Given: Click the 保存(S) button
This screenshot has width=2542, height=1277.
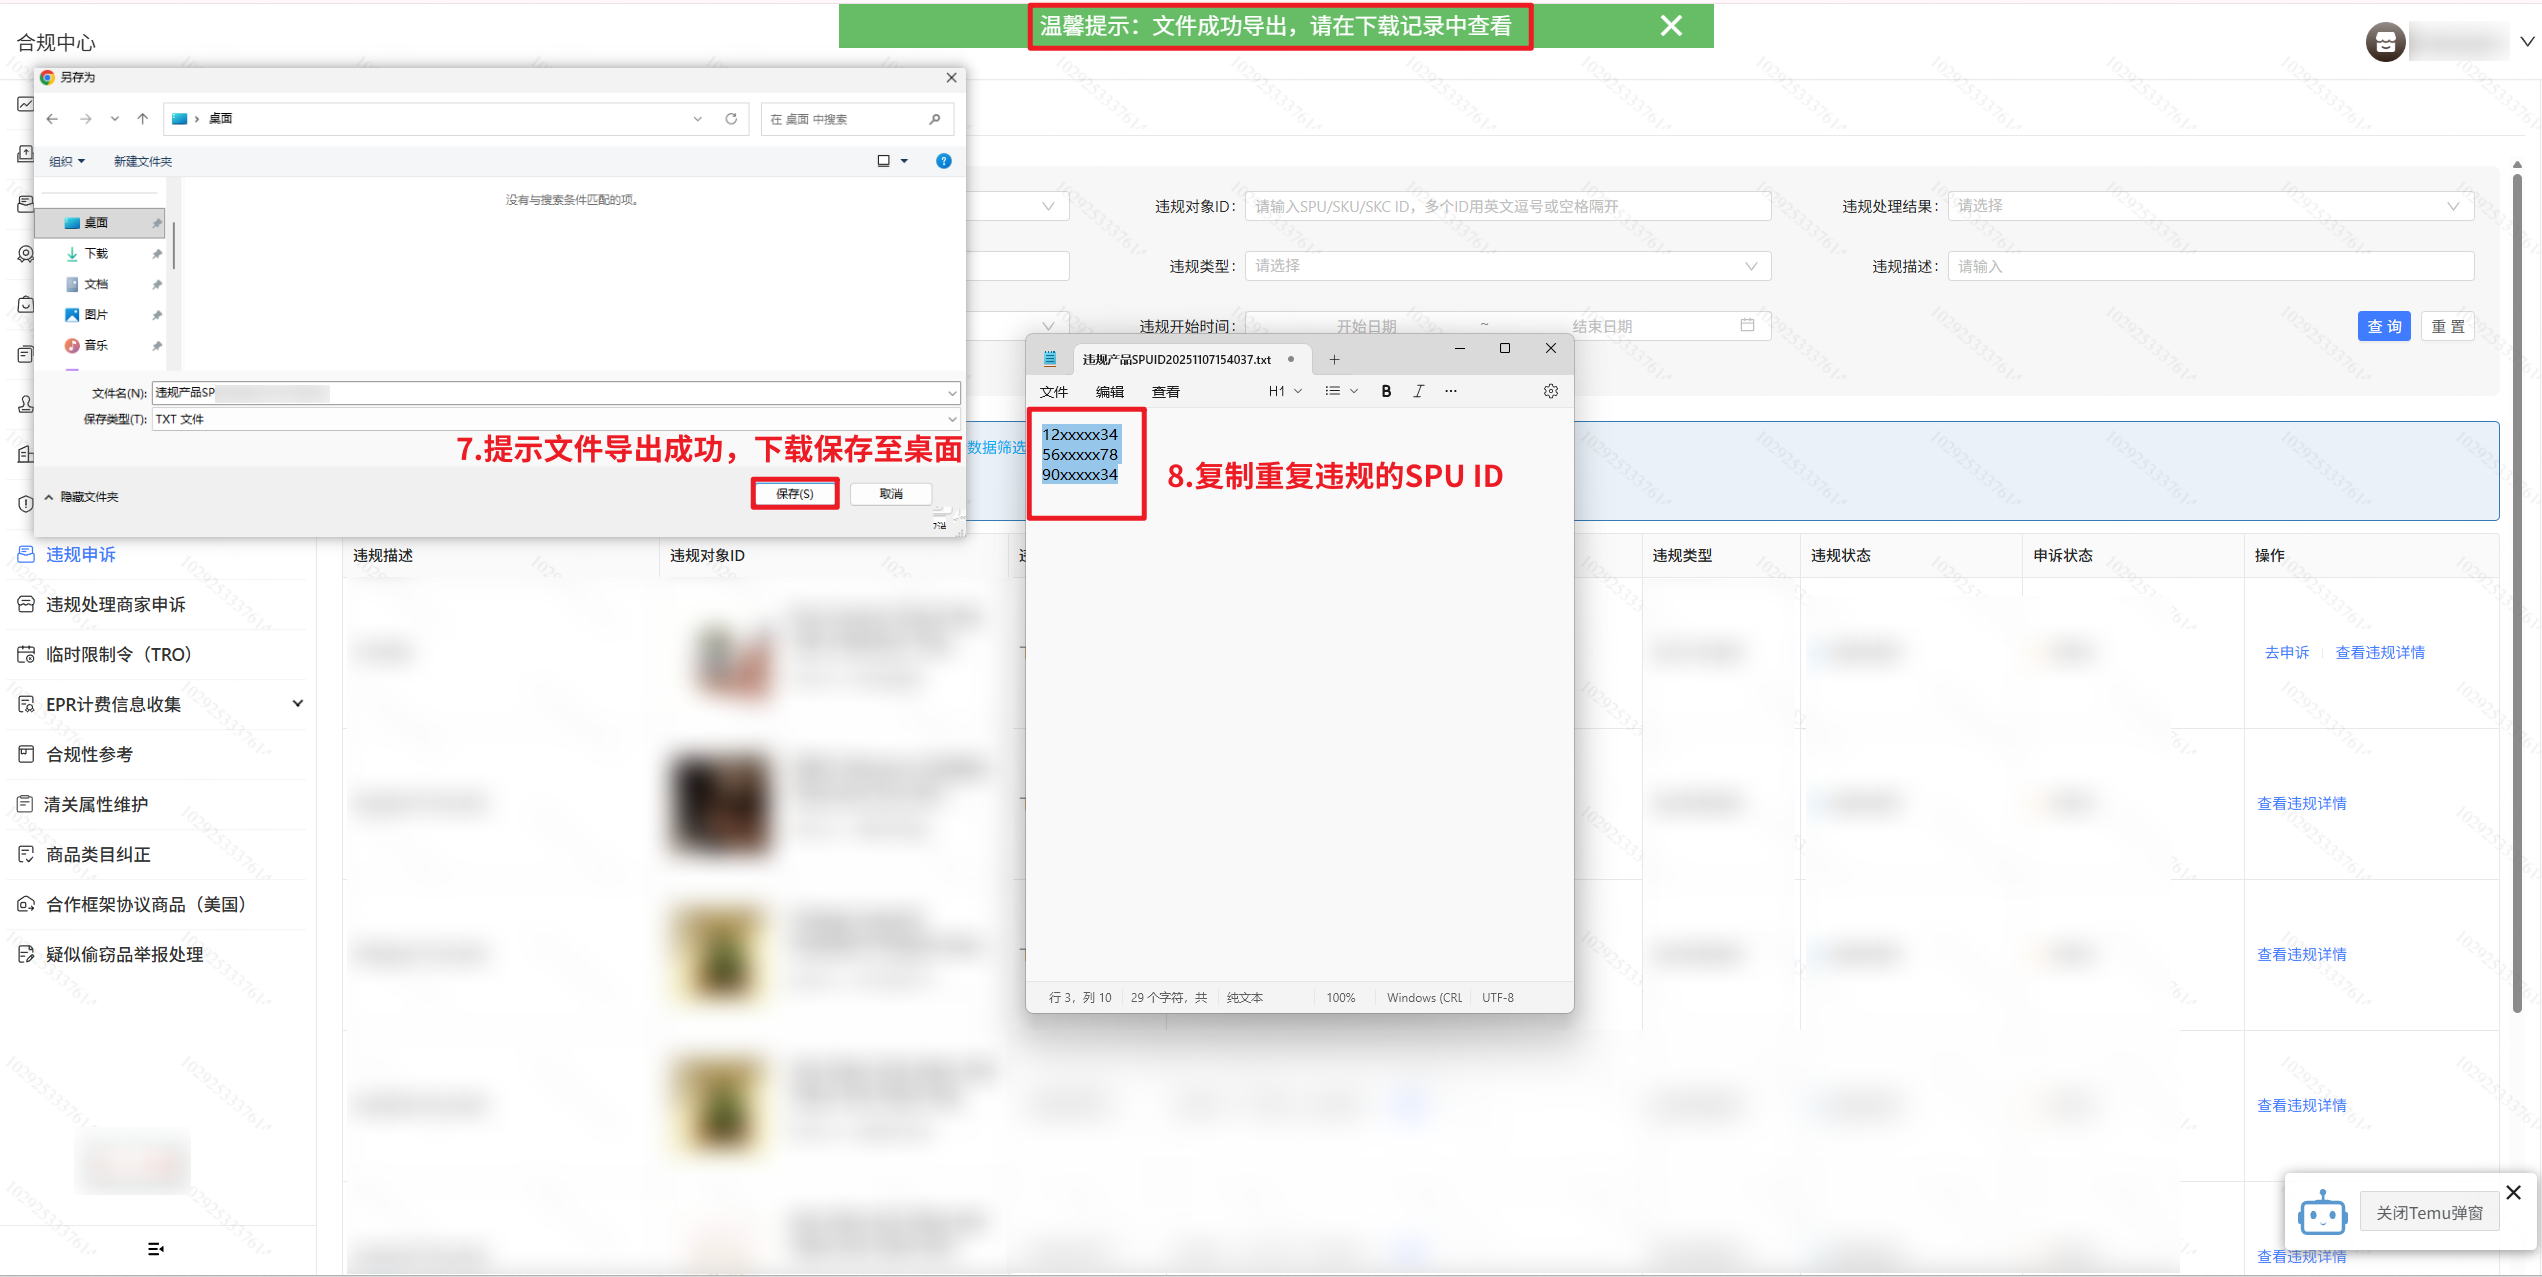Looking at the screenshot, I should [x=794, y=494].
